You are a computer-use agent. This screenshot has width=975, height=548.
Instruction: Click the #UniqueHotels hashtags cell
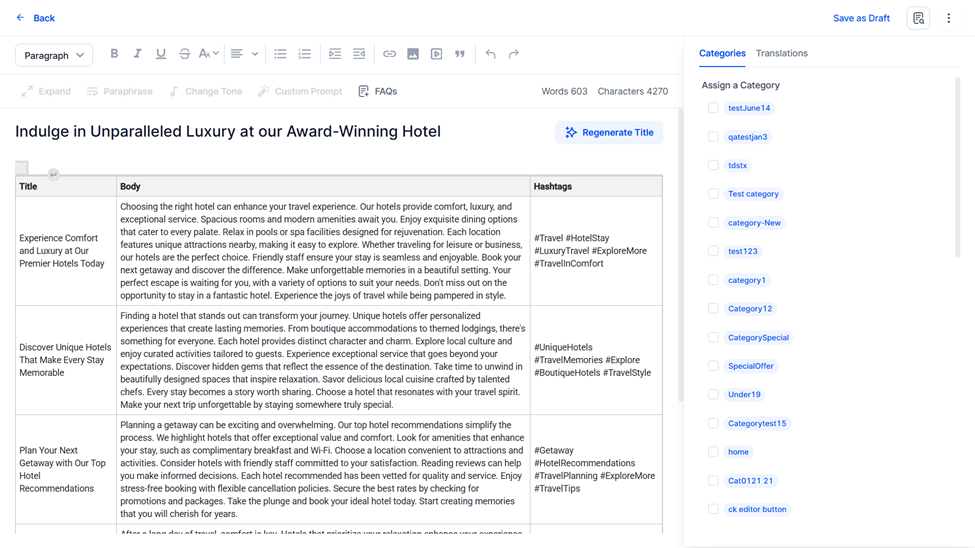pos(596,360)
